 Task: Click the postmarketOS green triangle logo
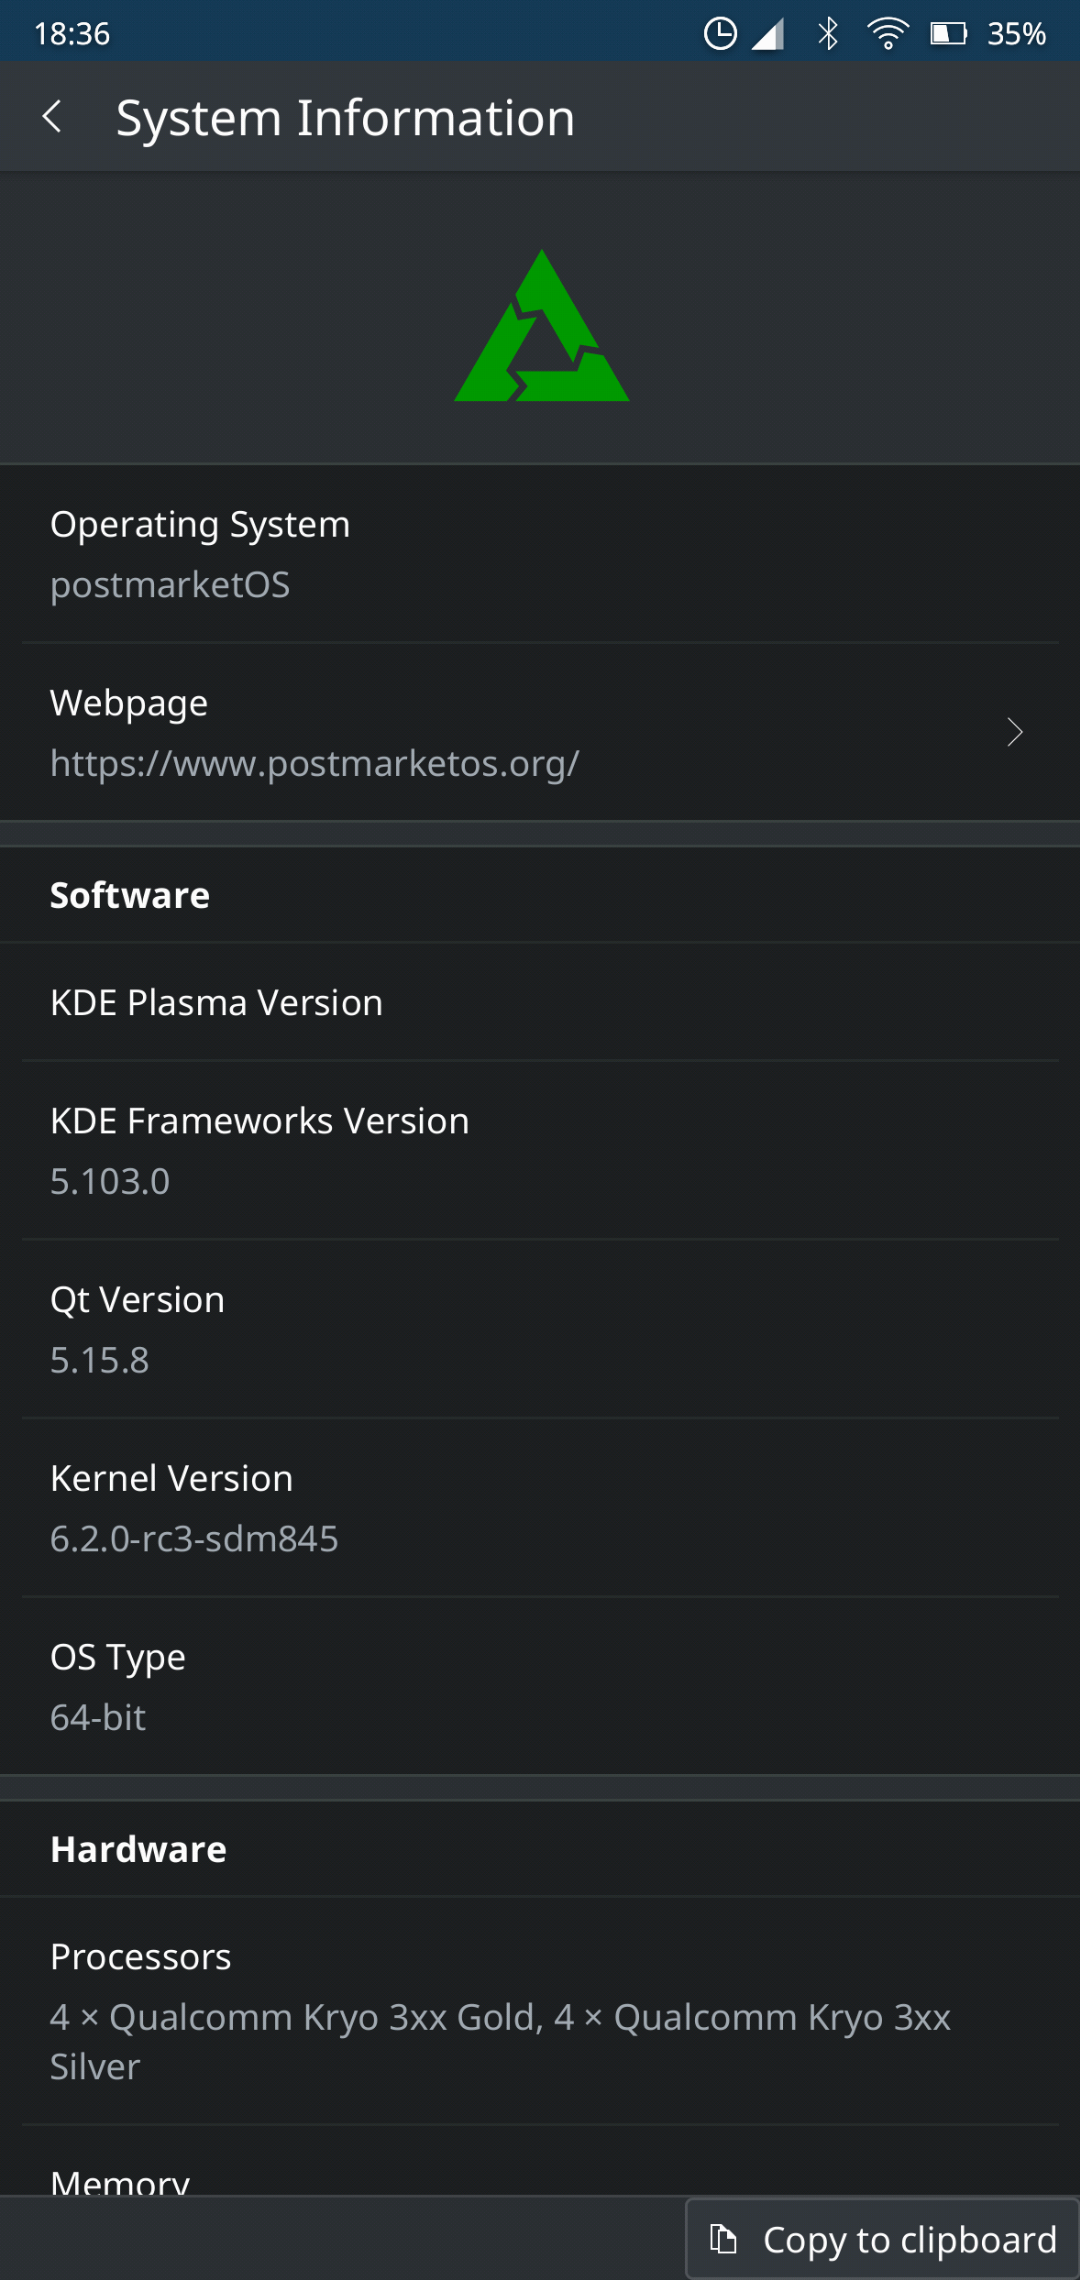(541, 328)
